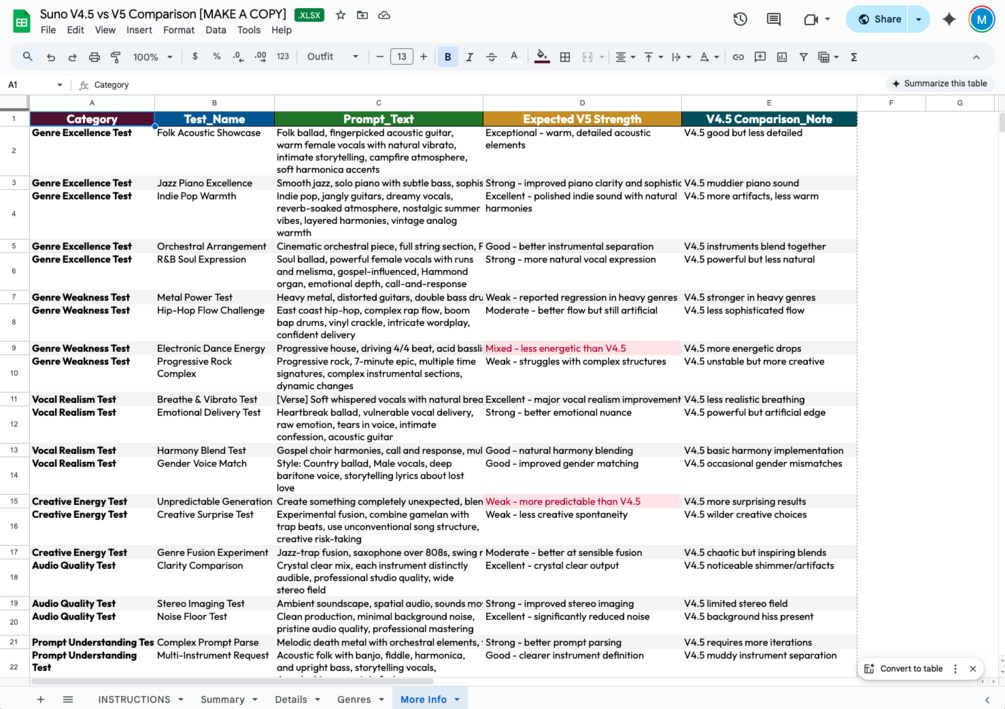The width and height of the screenshot is (1005, 709).
Task: Select column F header
Action: tap(891, 103)
